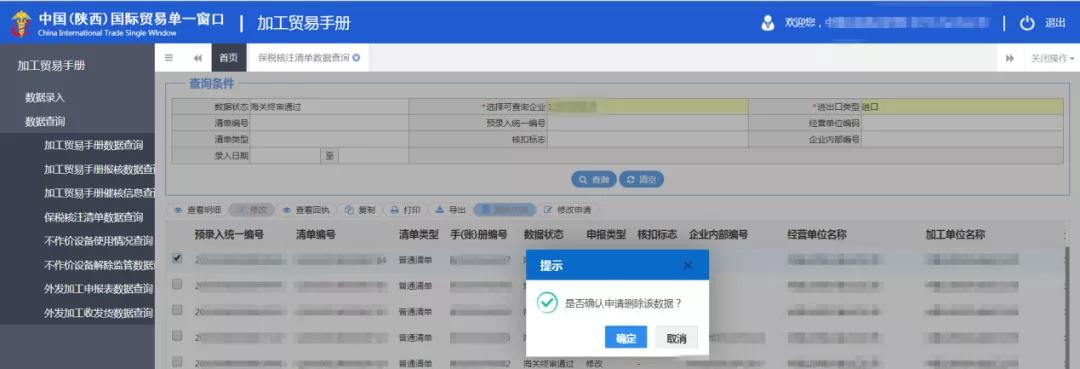Click the 复制 copy toolbar button
Image resolution: width=1080 pixels, height=369 pixels.
click(x=360, y=210)
